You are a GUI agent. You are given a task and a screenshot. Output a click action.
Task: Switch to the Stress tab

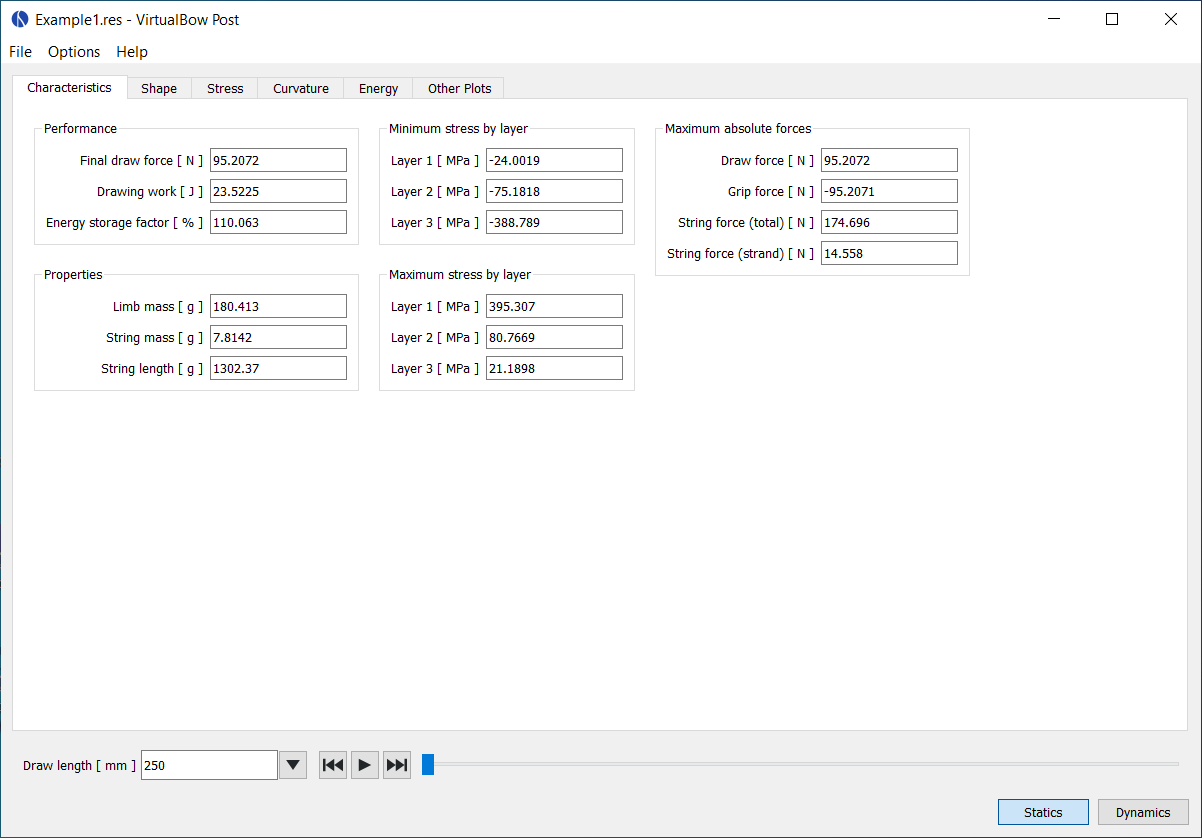point(225,88)
